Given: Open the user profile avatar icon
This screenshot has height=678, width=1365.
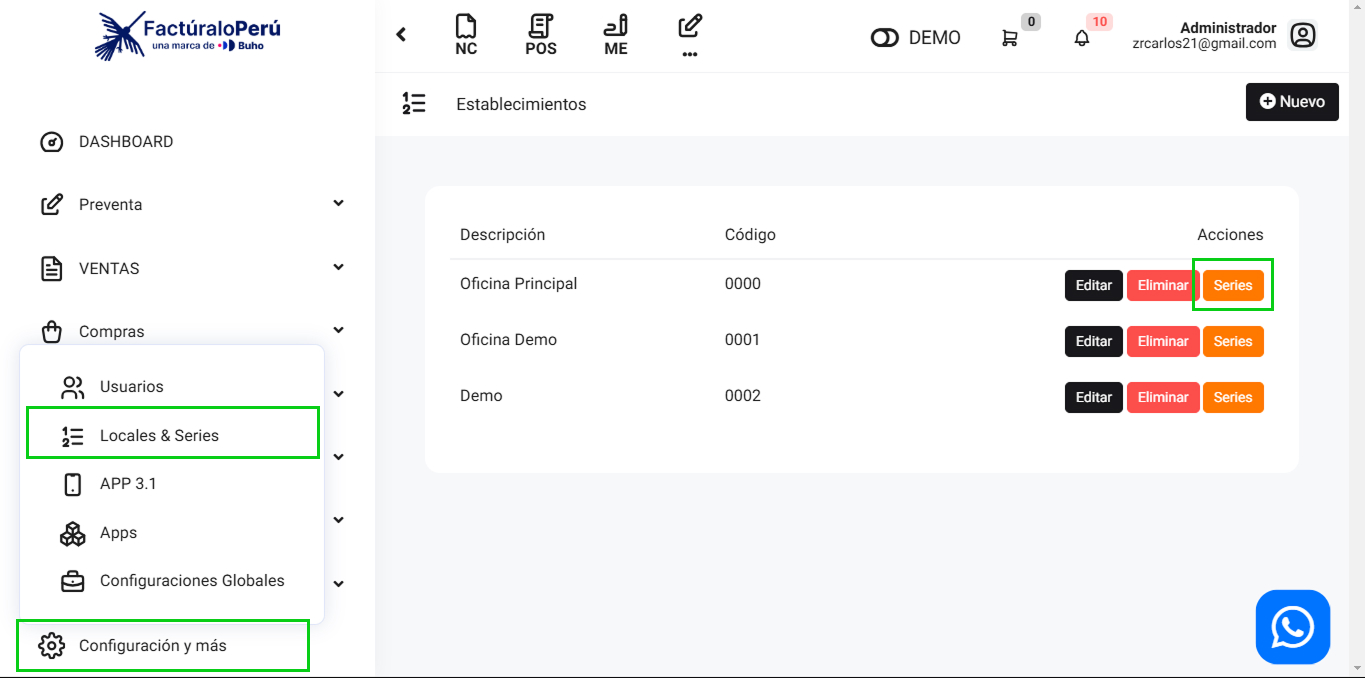Looking at the screenshot, I should [x=1302, y=36].
